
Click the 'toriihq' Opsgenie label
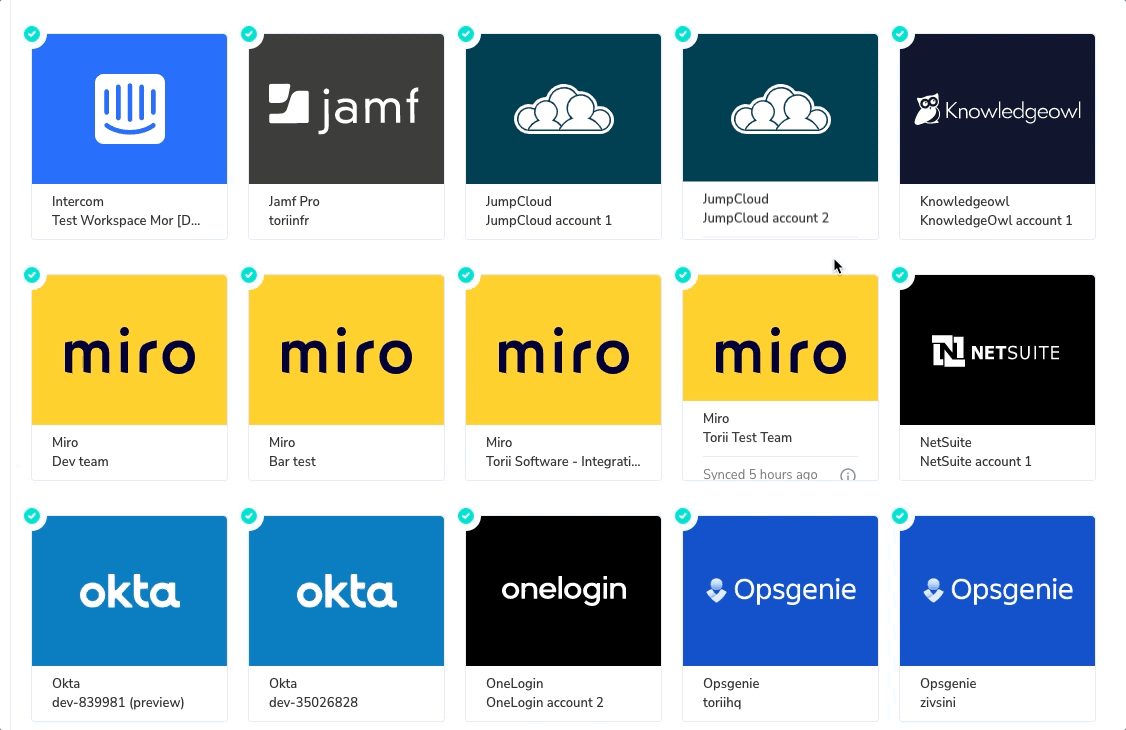[722, 703]
